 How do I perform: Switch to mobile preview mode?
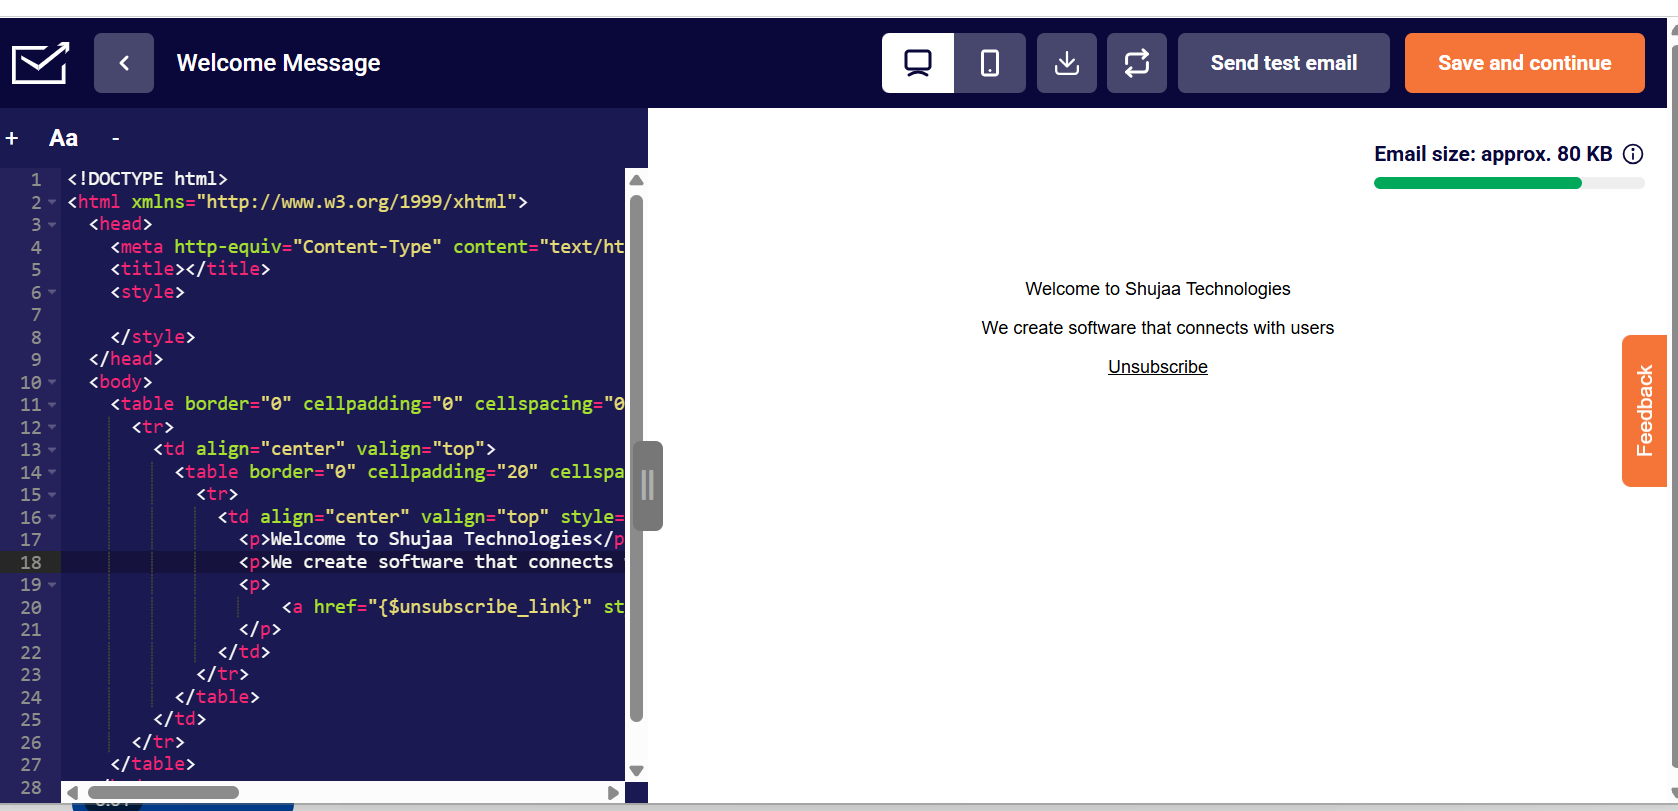tap(990, 63)
